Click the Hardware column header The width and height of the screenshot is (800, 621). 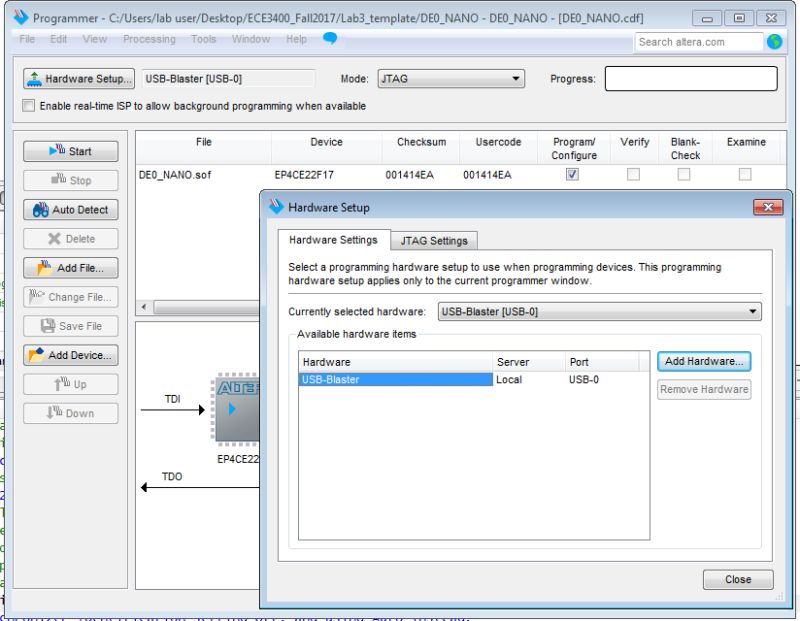[395, 362]
